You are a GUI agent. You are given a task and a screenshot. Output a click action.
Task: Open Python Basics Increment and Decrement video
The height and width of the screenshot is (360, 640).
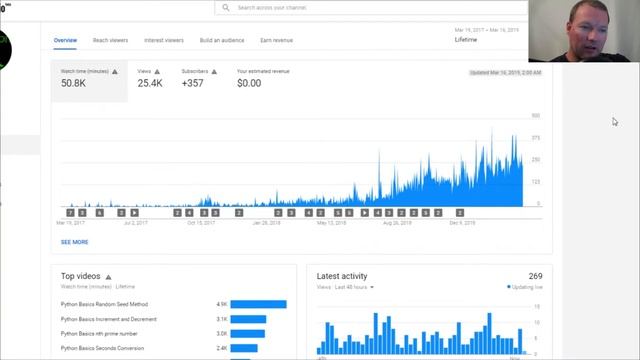click(x=109, y=319)
